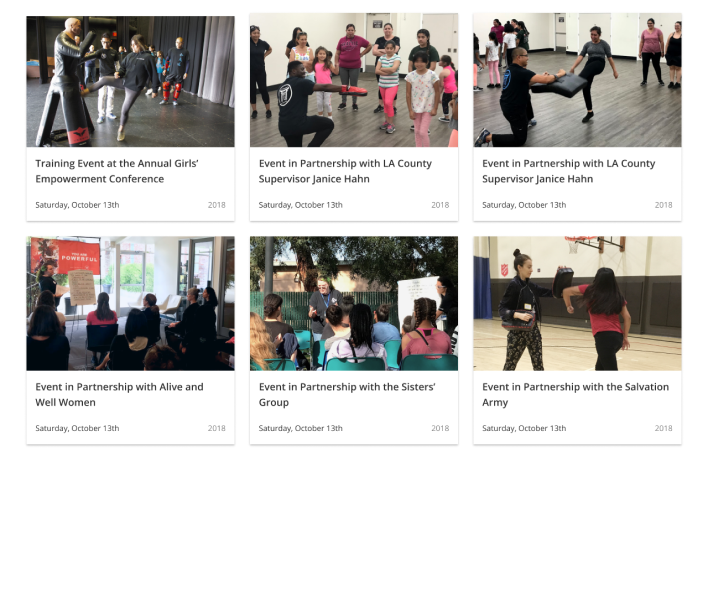Screen dimensions: 708x600
Task: Open the photo of the woman kicking a black pad
Action: point(578,80)
